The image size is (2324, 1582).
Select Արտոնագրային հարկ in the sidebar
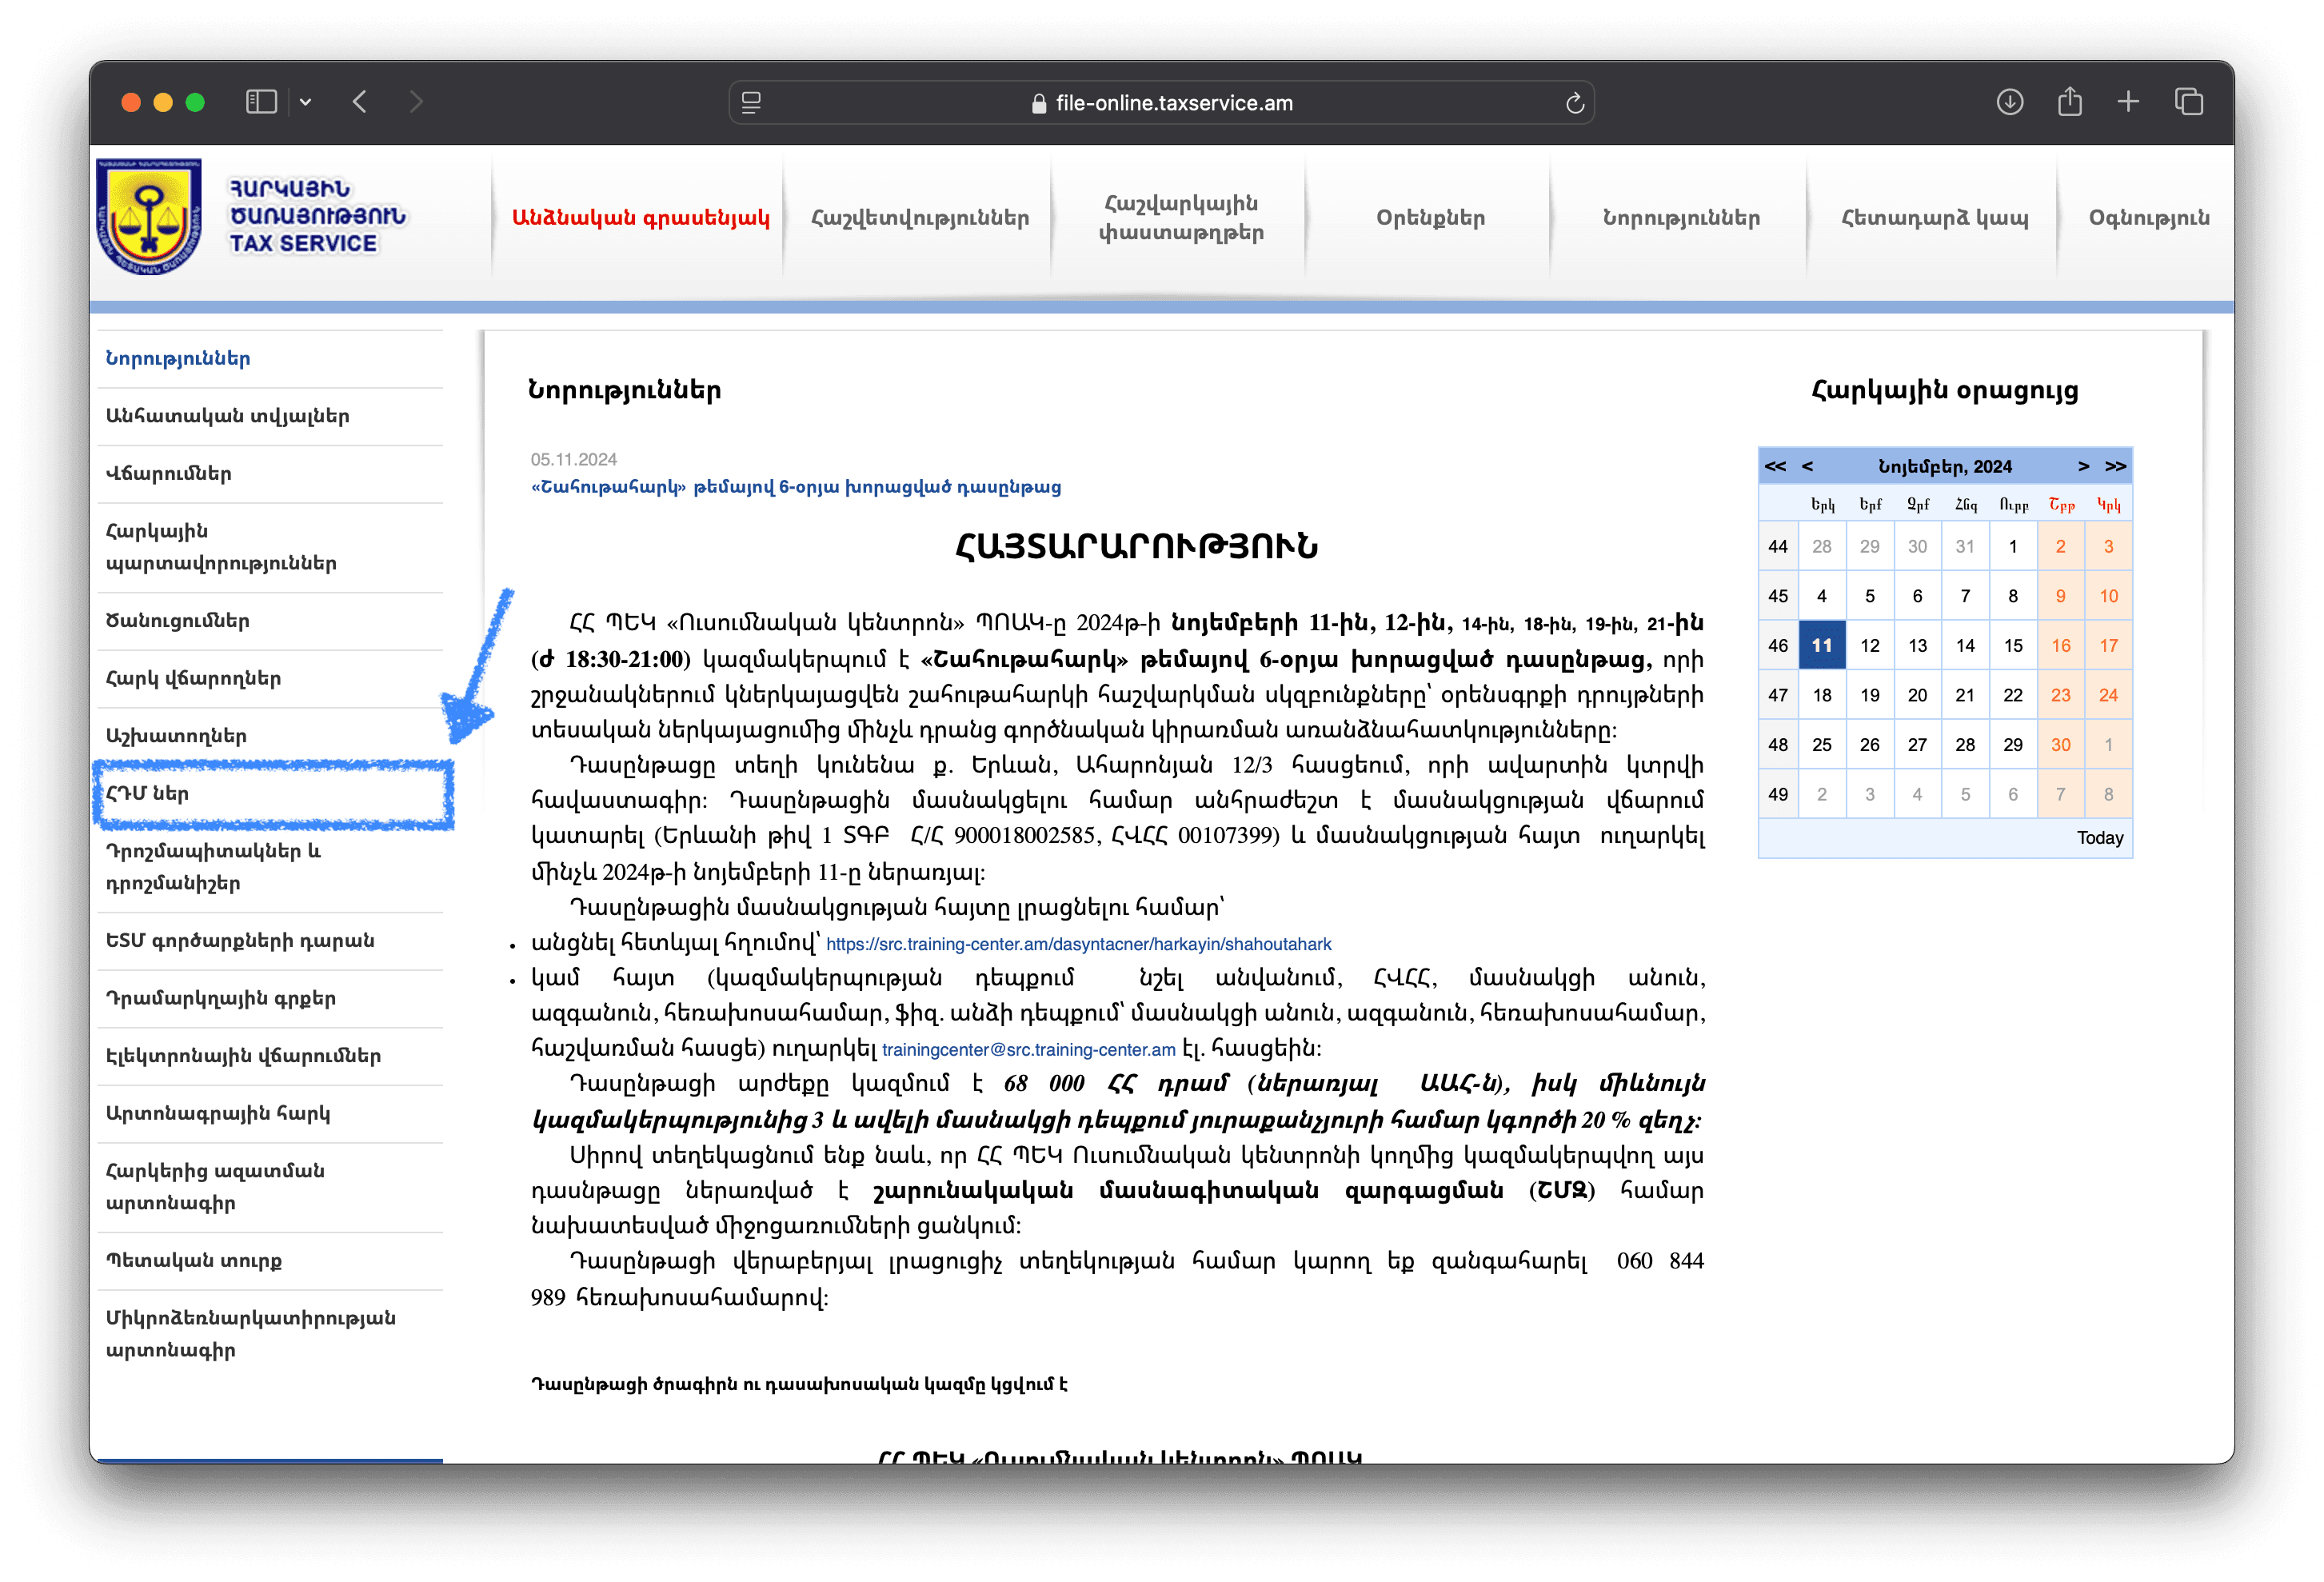[x=270, y=1114]
